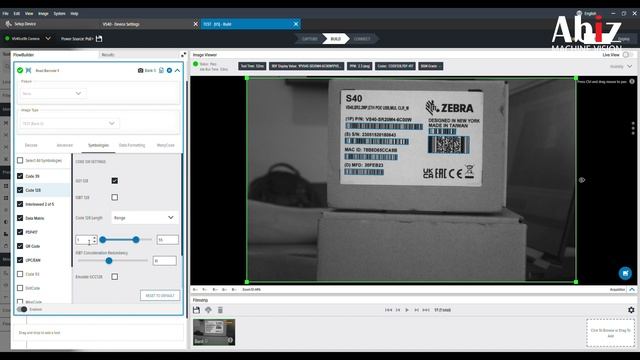This screenshot has height=360, width=640.
Task: Click the blue capture button in image viewer
Action: tap(625, 273)
